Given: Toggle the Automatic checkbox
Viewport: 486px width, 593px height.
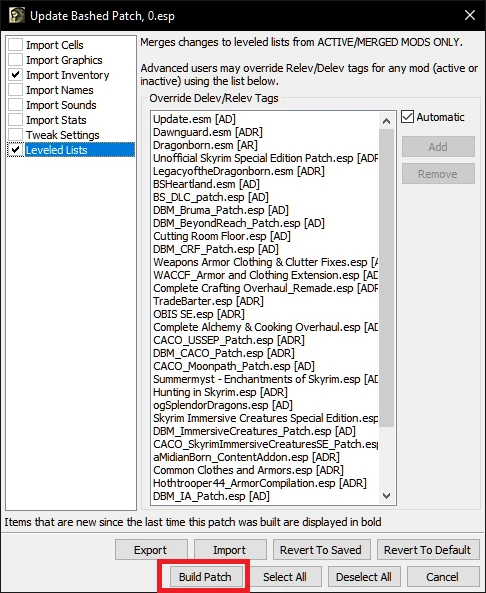Looking at the screenshot, I should (x=407, y=117).
